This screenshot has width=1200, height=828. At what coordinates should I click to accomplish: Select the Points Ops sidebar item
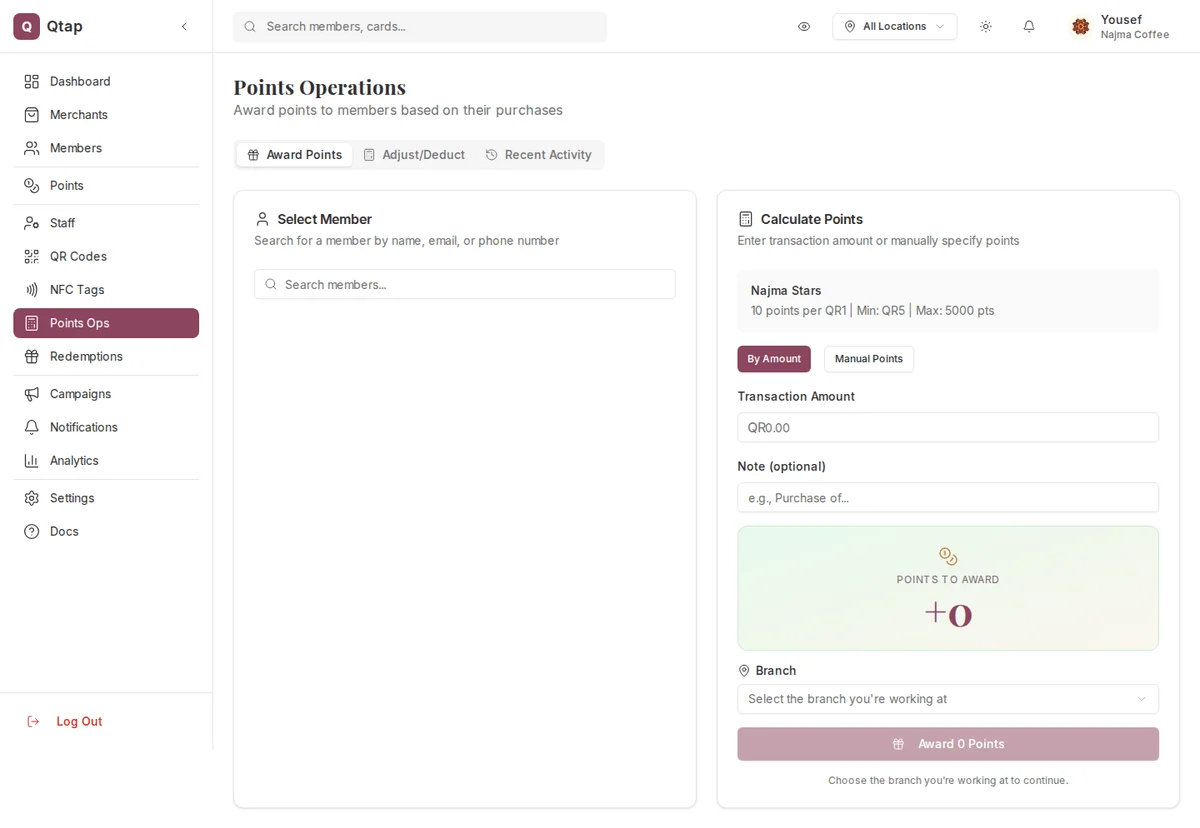(x=106, y=323)
